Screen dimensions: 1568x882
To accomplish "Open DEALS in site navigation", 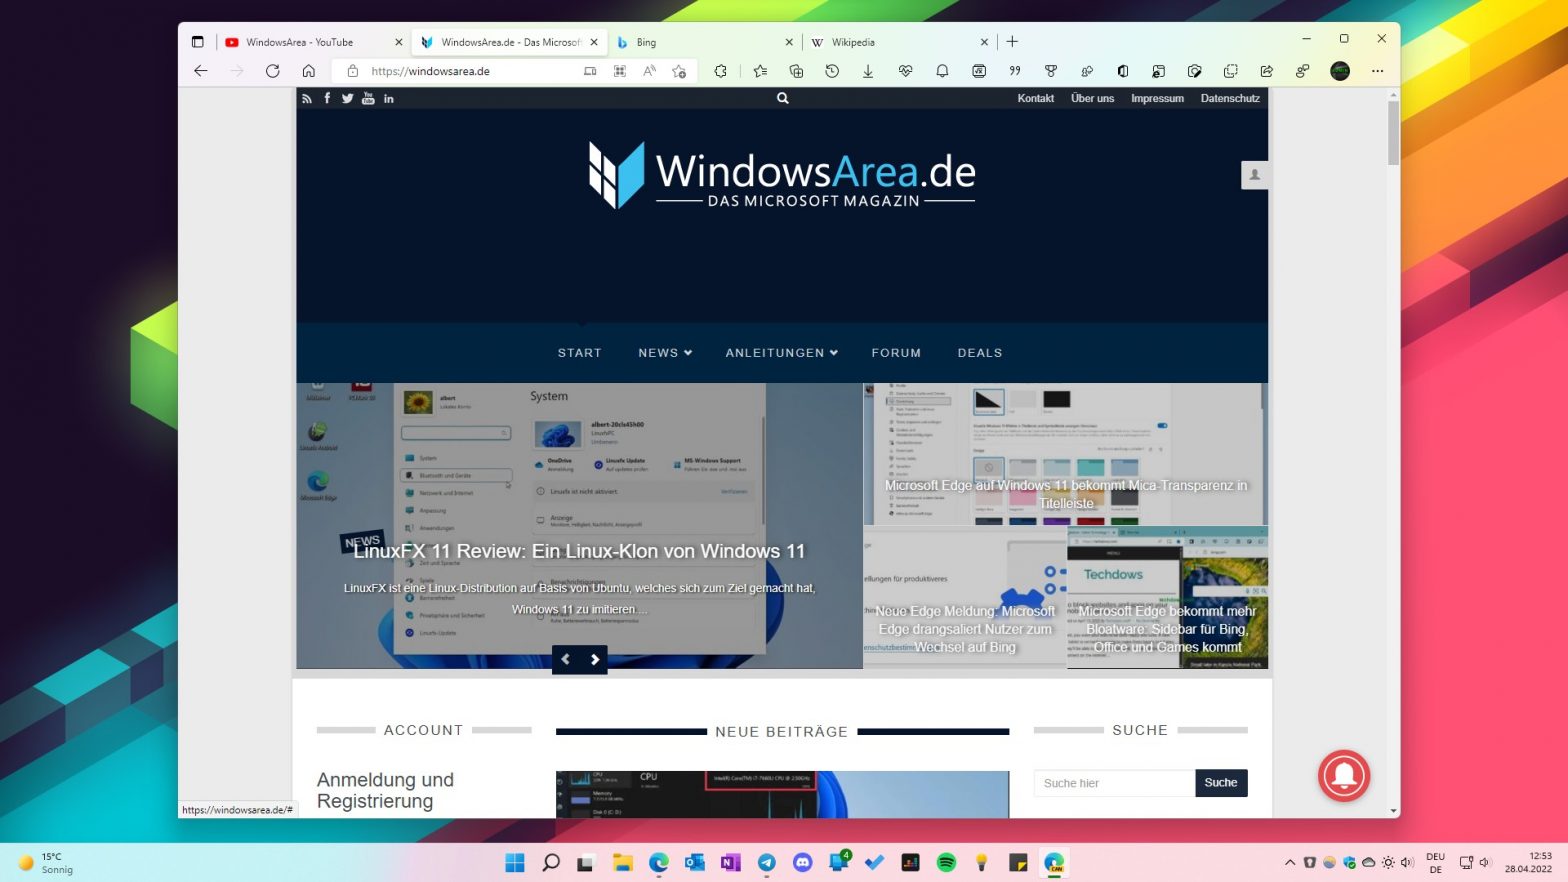I will click(x=980, y=353).
